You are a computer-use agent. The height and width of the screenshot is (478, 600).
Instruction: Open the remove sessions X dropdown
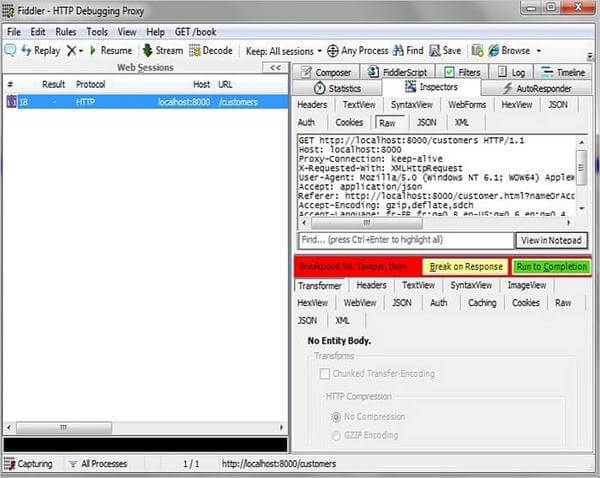pos(79,50)
